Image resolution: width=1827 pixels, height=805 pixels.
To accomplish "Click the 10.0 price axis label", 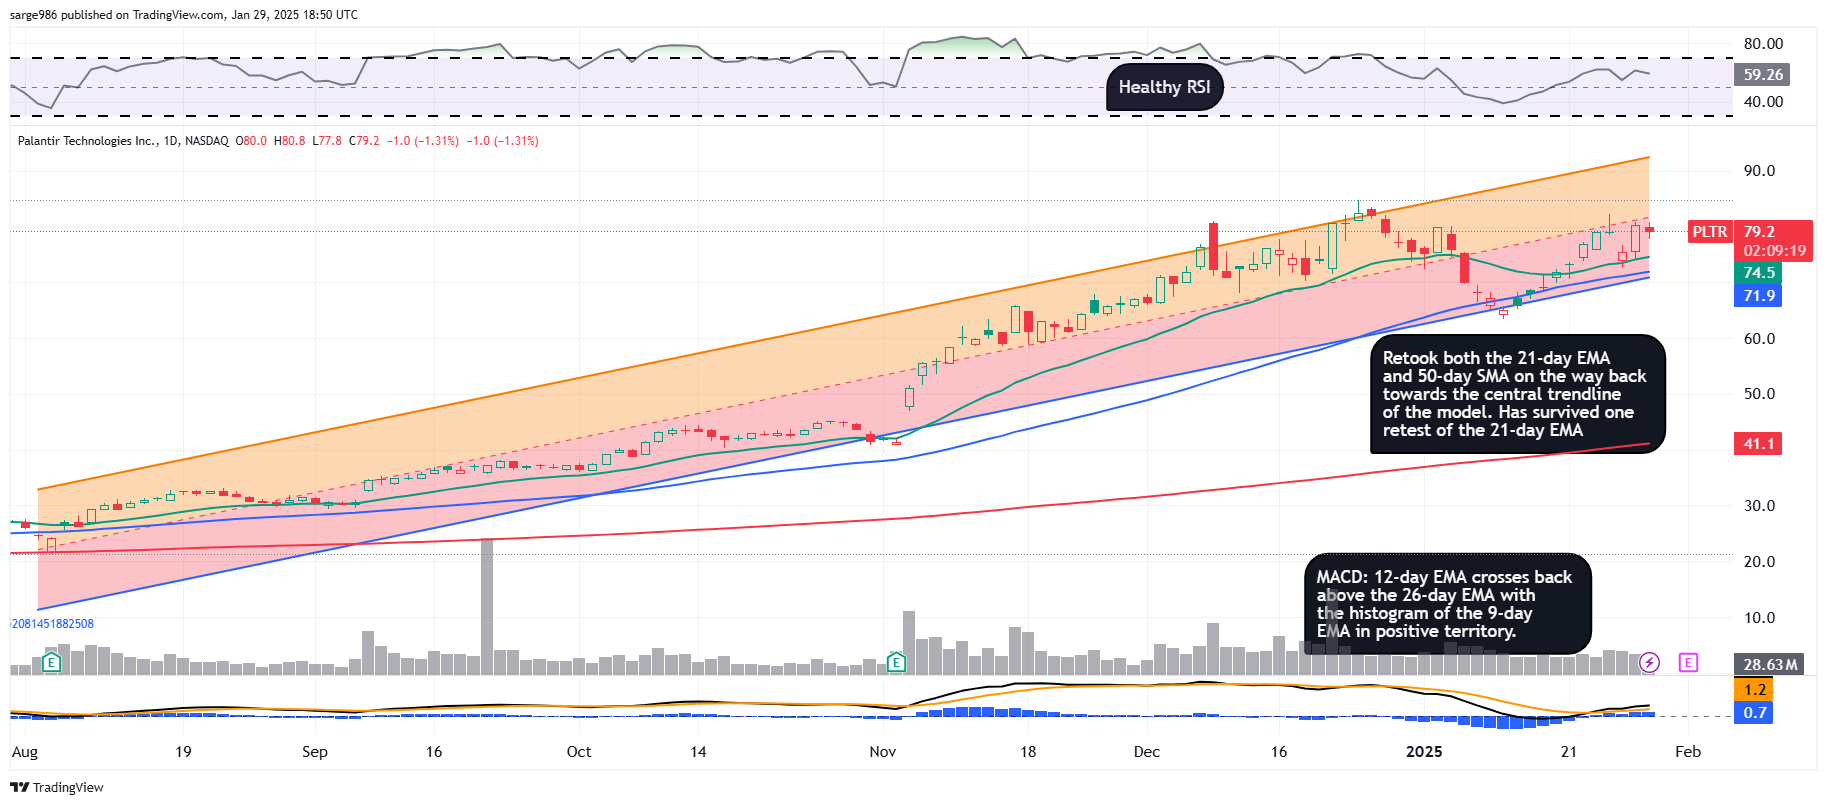I will 1760,618.
